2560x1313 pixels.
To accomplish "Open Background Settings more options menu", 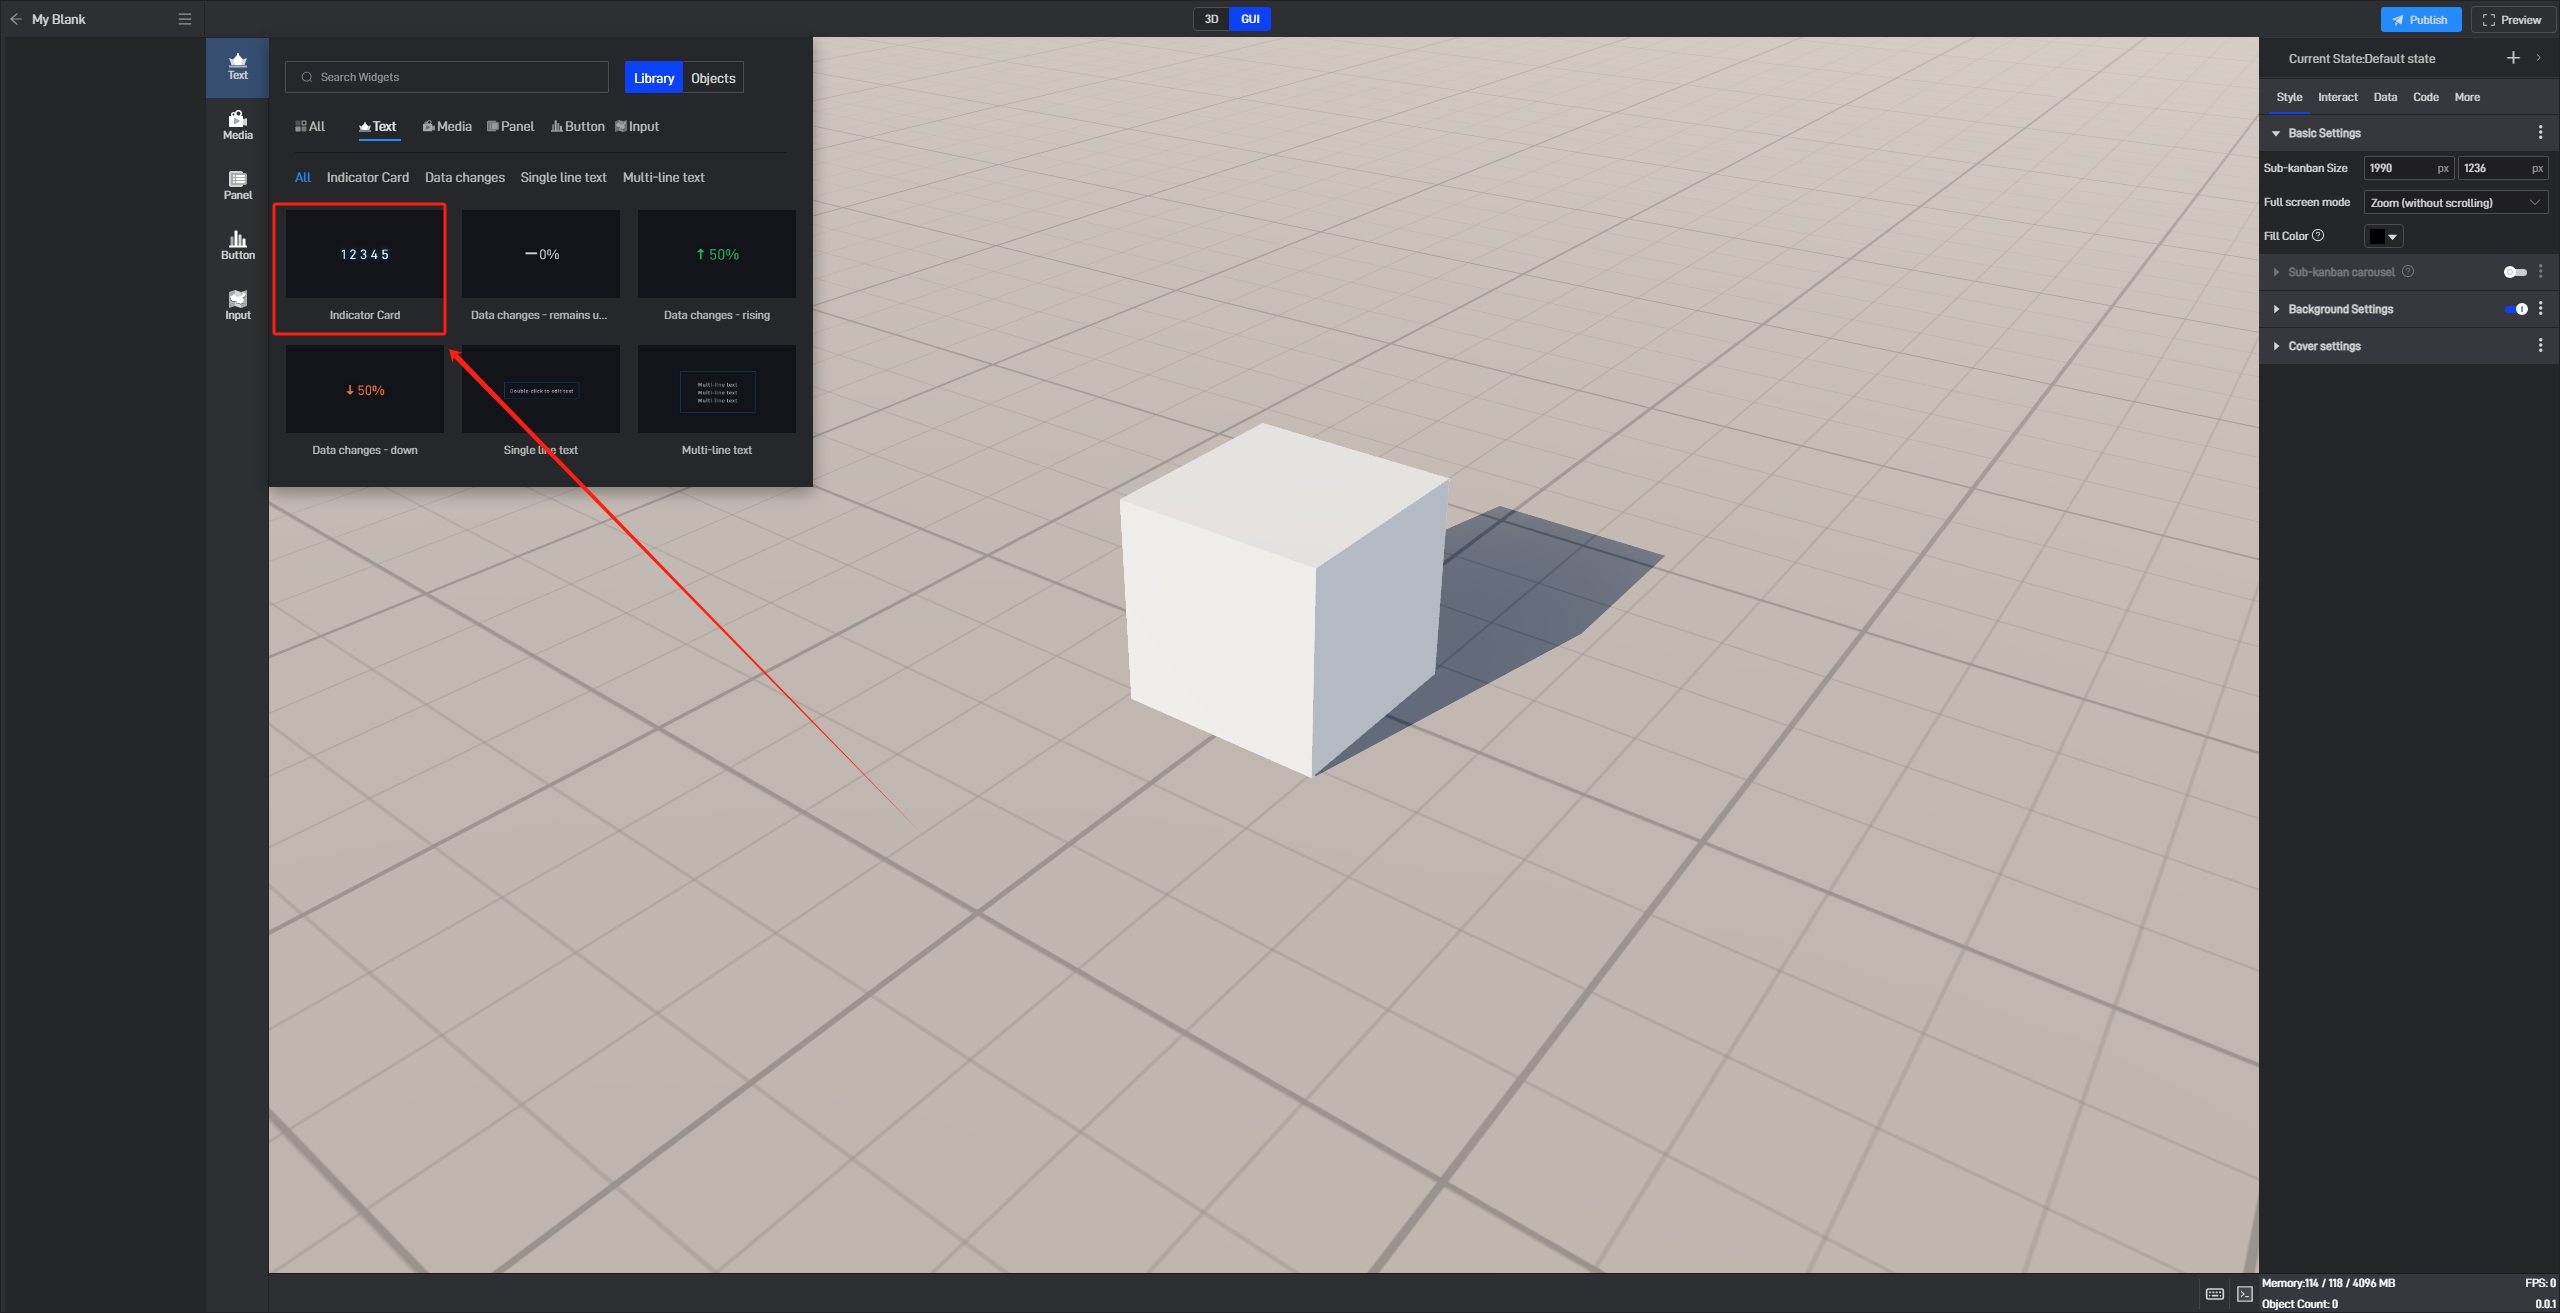I will (x=2540, y=309).
